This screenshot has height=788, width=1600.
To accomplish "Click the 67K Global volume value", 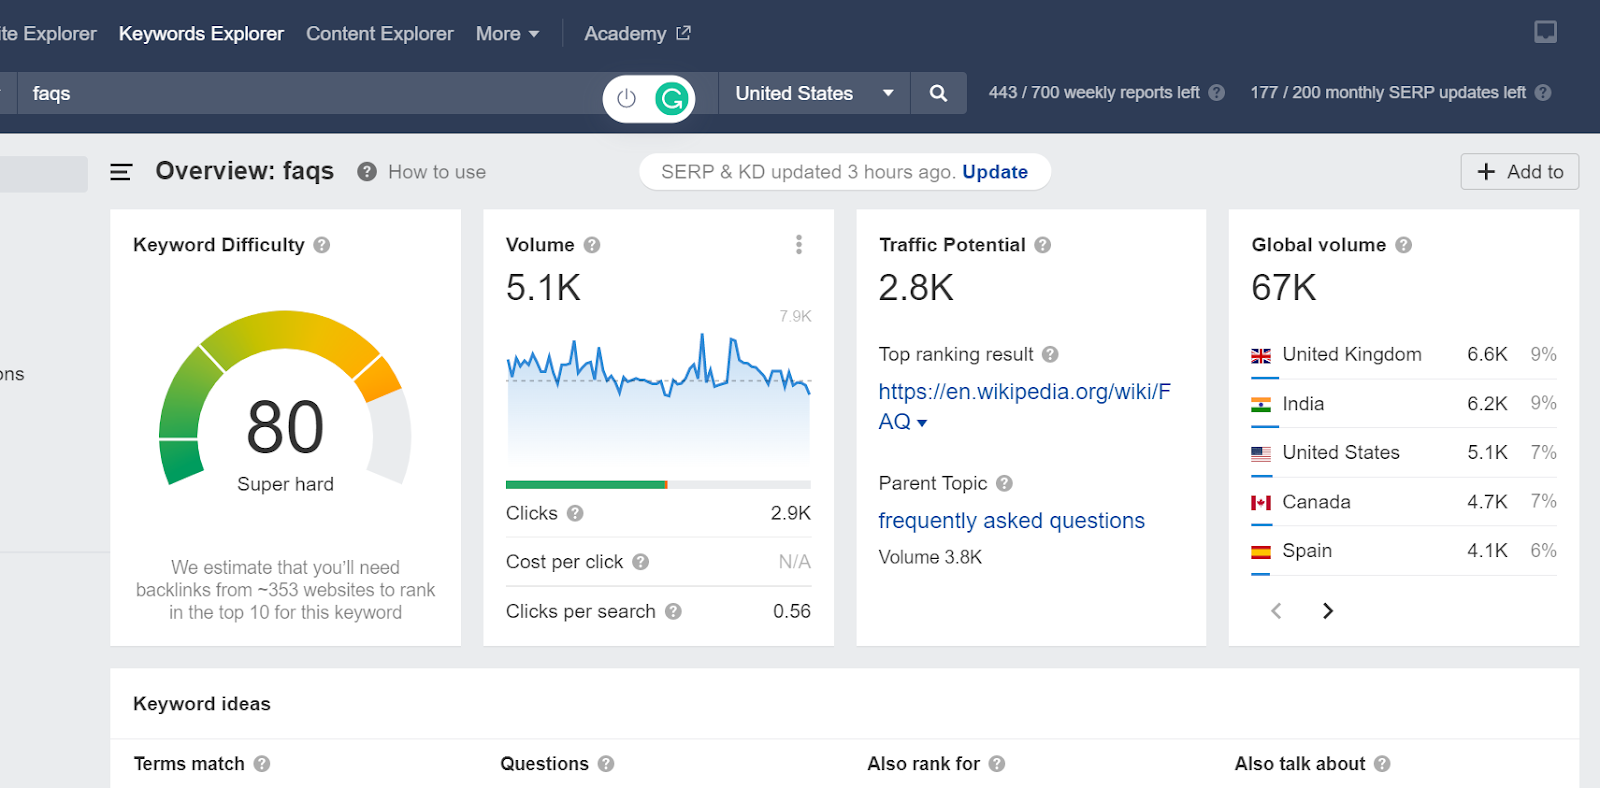I will [x=1284, y=288].
